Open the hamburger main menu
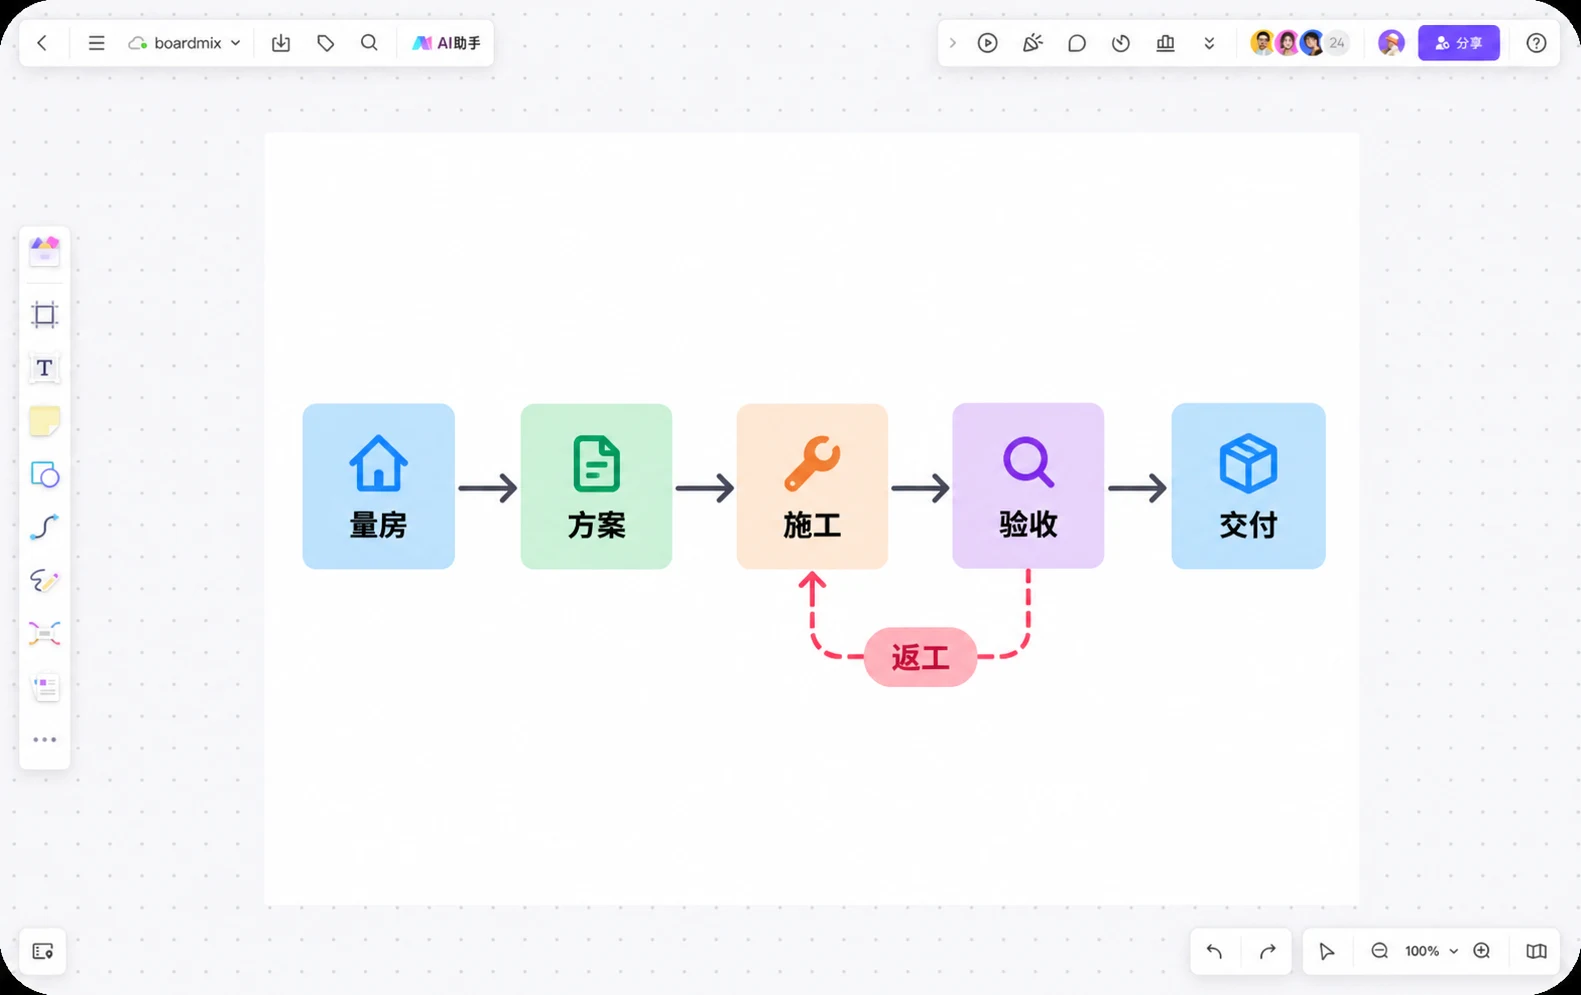 [96, 43]
